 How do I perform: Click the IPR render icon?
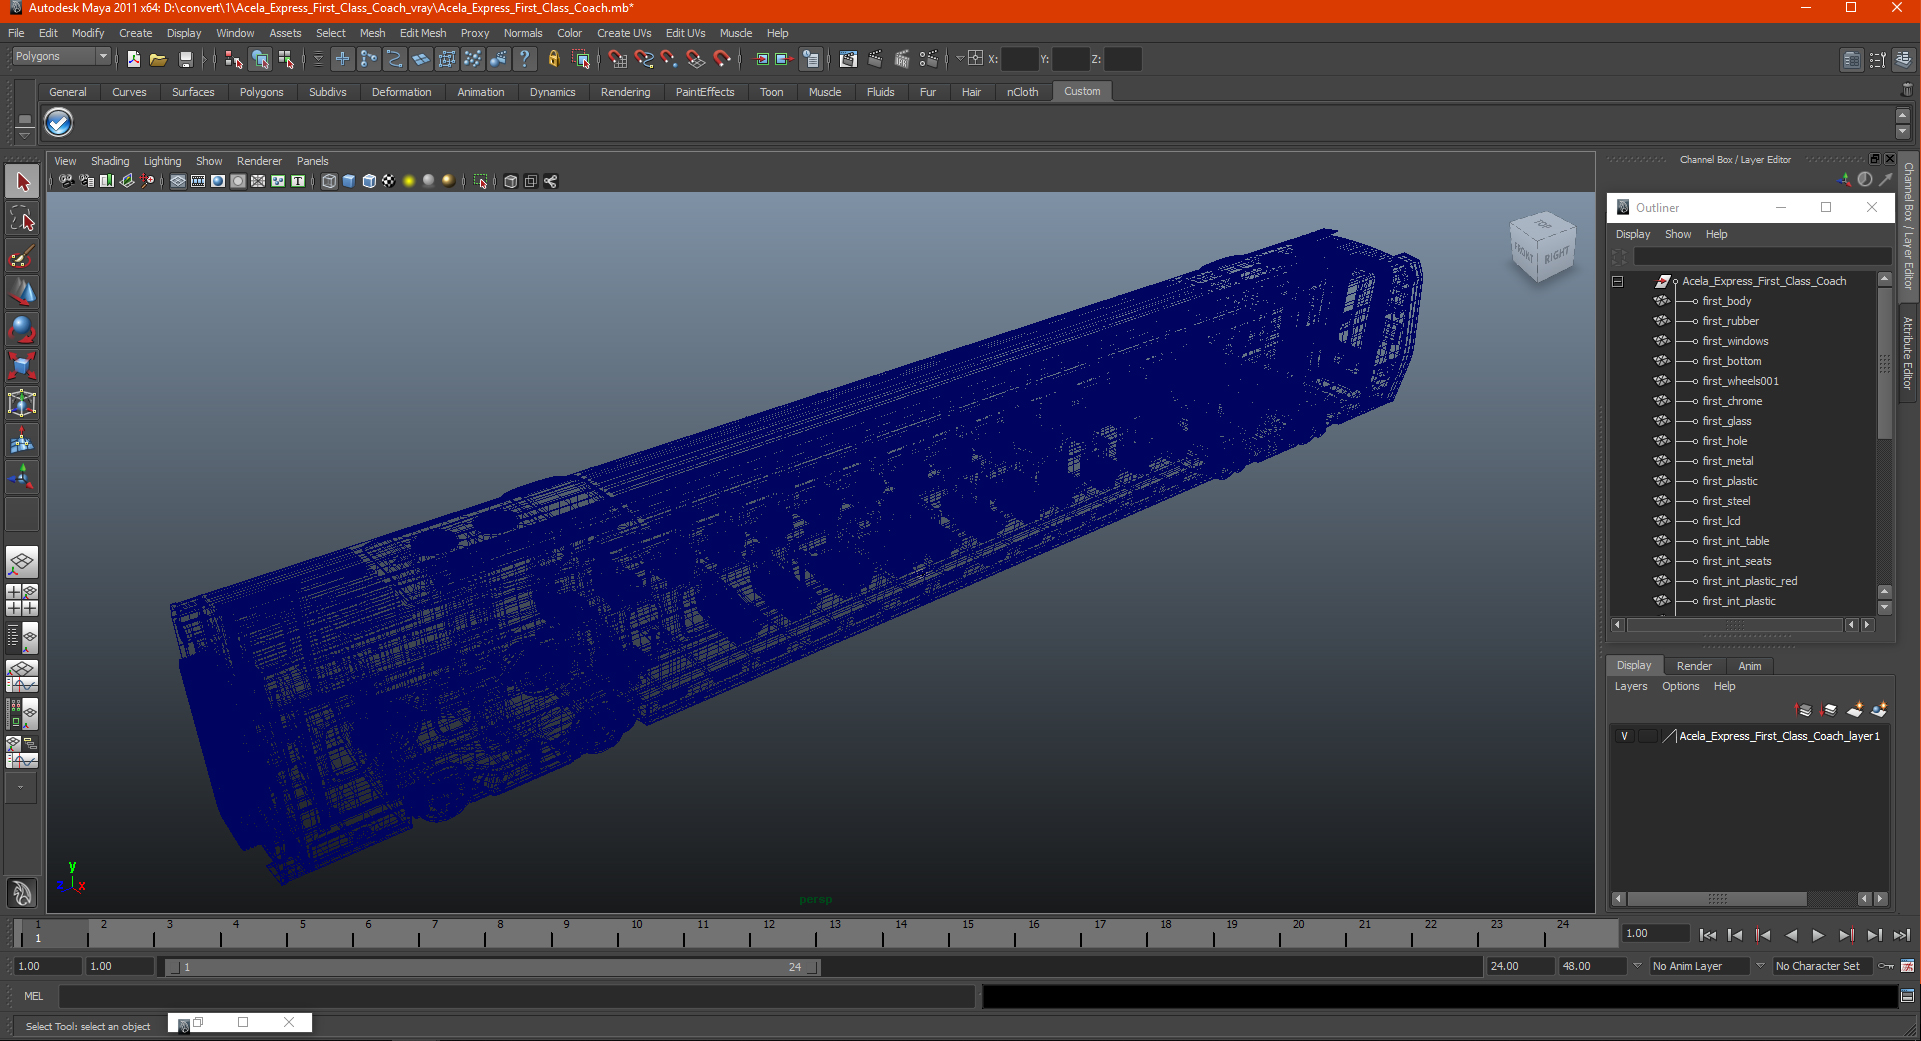pos(901,59)
